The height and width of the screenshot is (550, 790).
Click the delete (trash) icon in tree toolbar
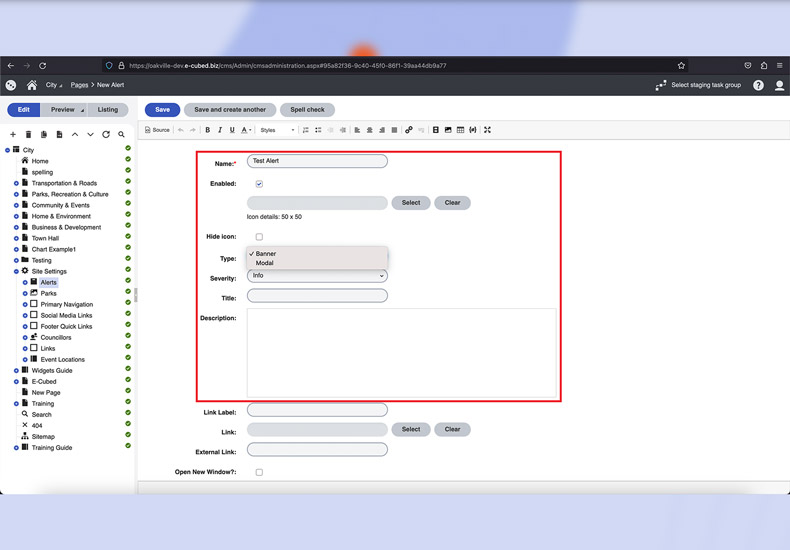point(28,134)
